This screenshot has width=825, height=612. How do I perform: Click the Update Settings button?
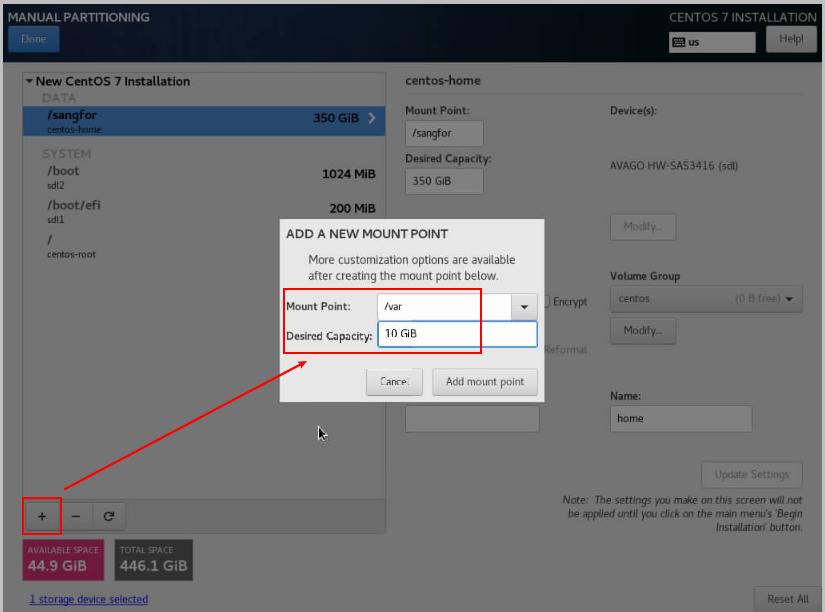point(751,475)
